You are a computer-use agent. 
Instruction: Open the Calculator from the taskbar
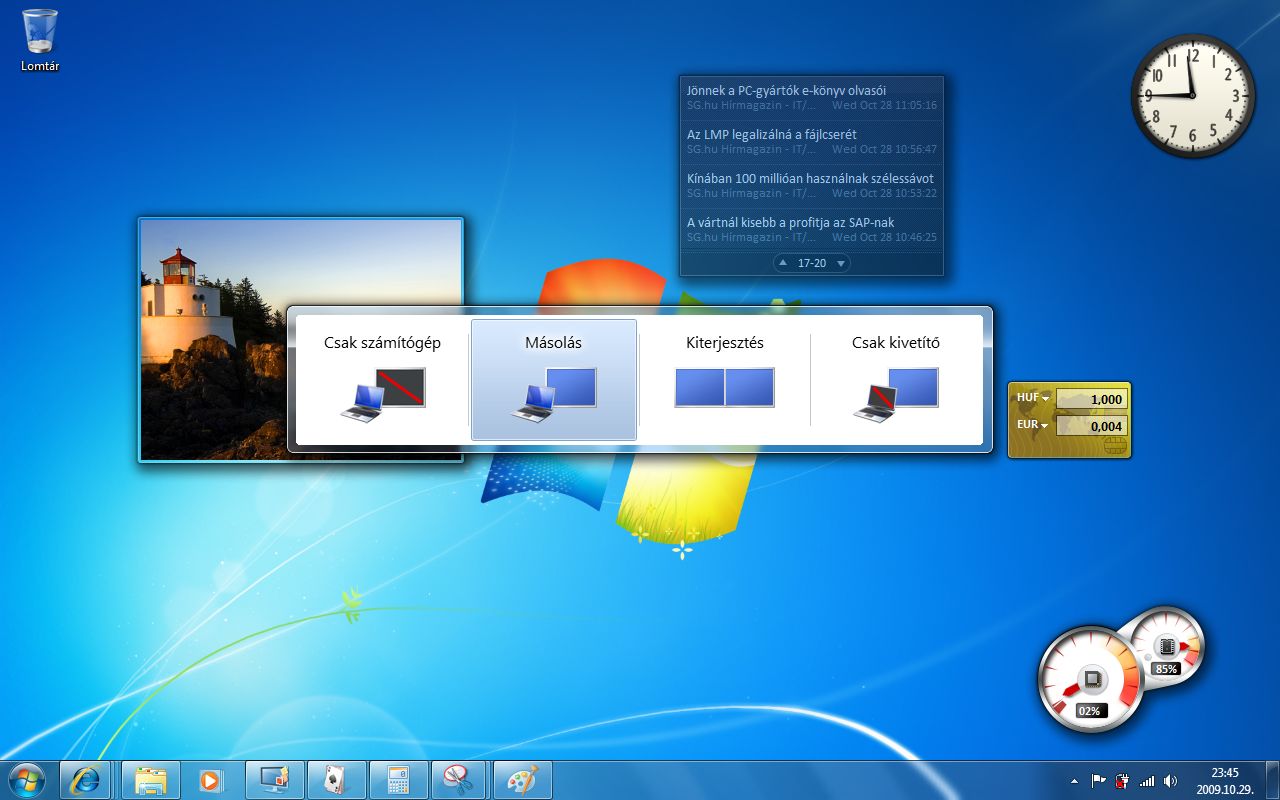(x=398, y=779)
